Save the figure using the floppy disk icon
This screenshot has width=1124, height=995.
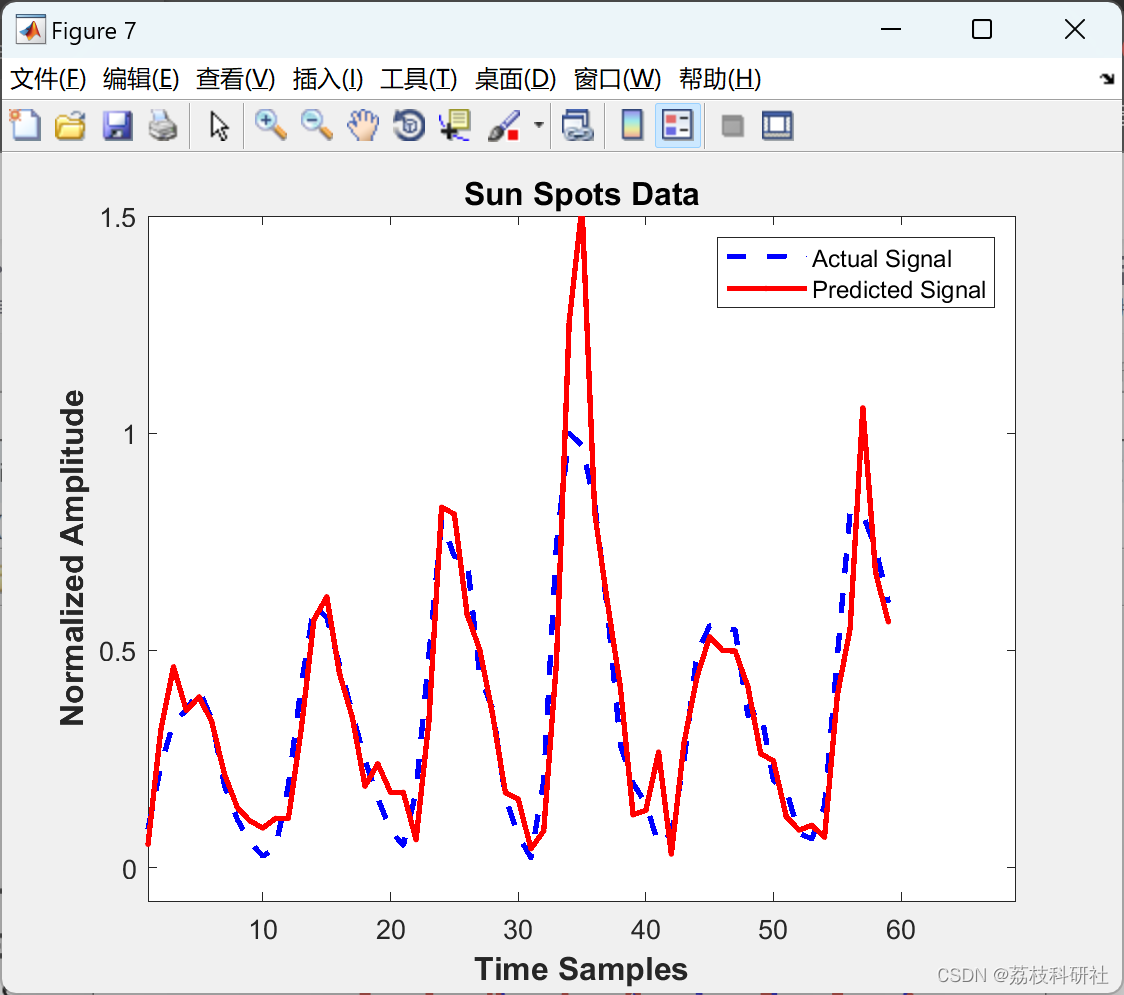(117, 125)
